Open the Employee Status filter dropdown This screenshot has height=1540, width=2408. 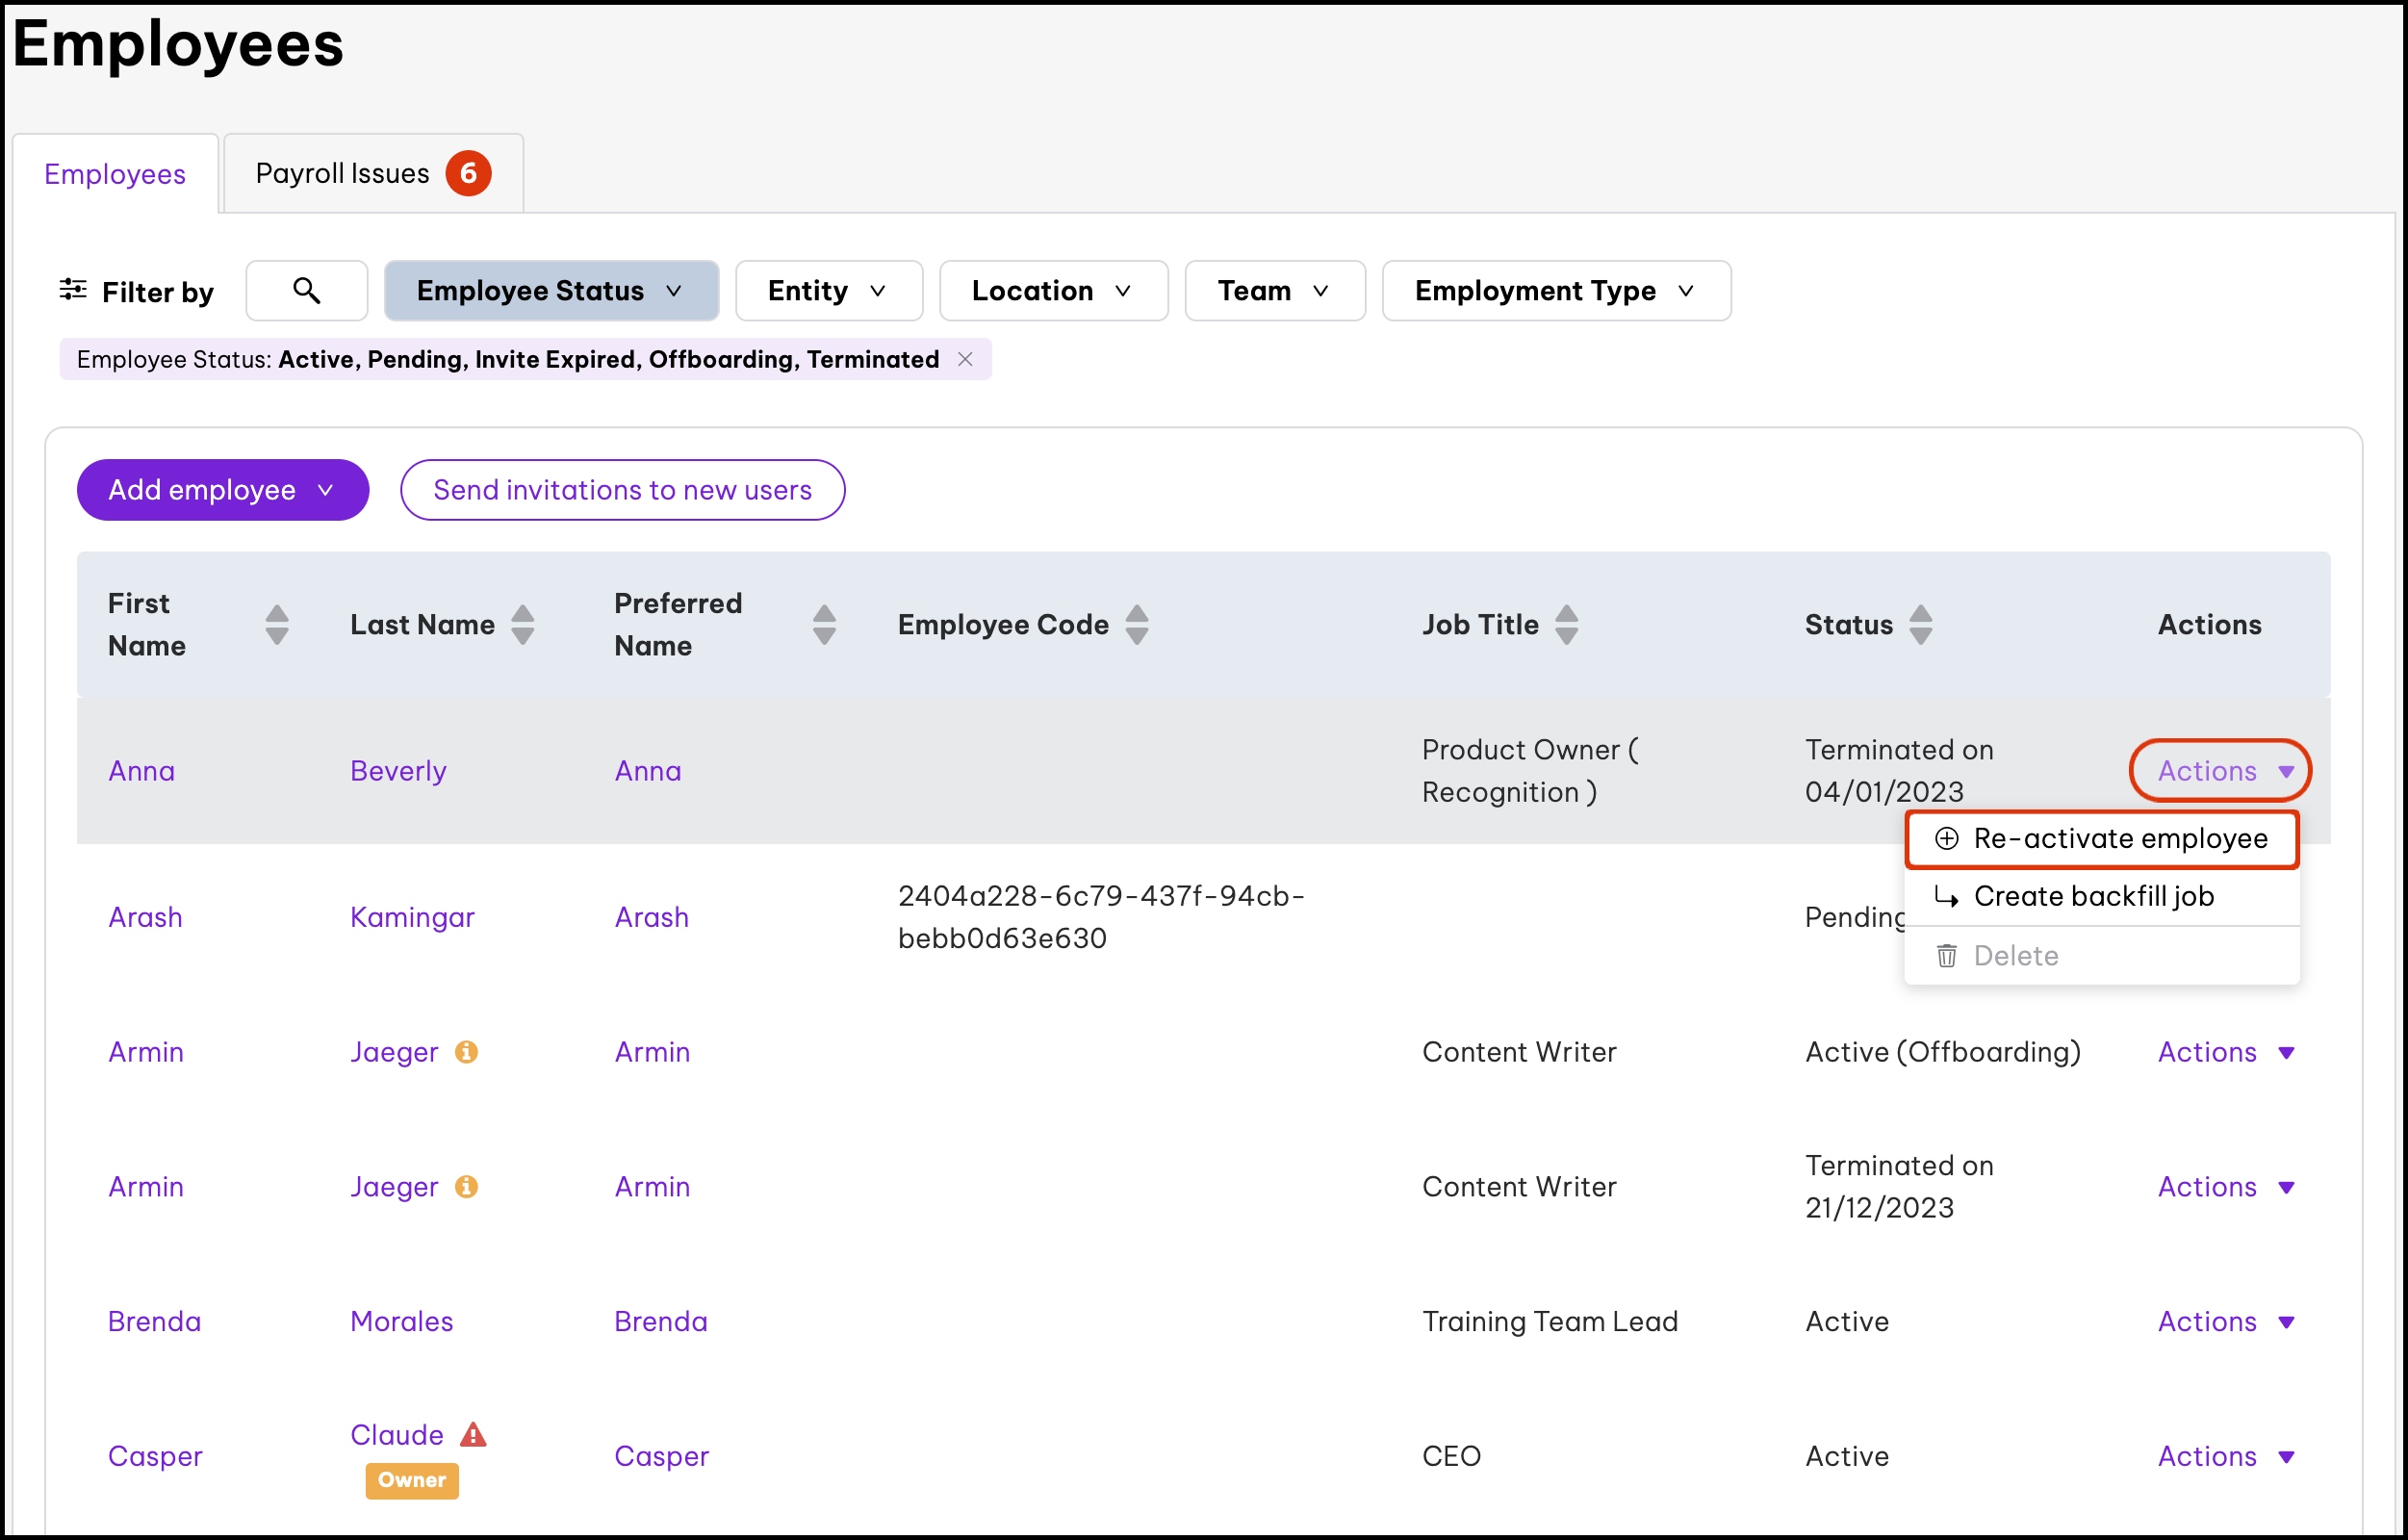point(551,291)
